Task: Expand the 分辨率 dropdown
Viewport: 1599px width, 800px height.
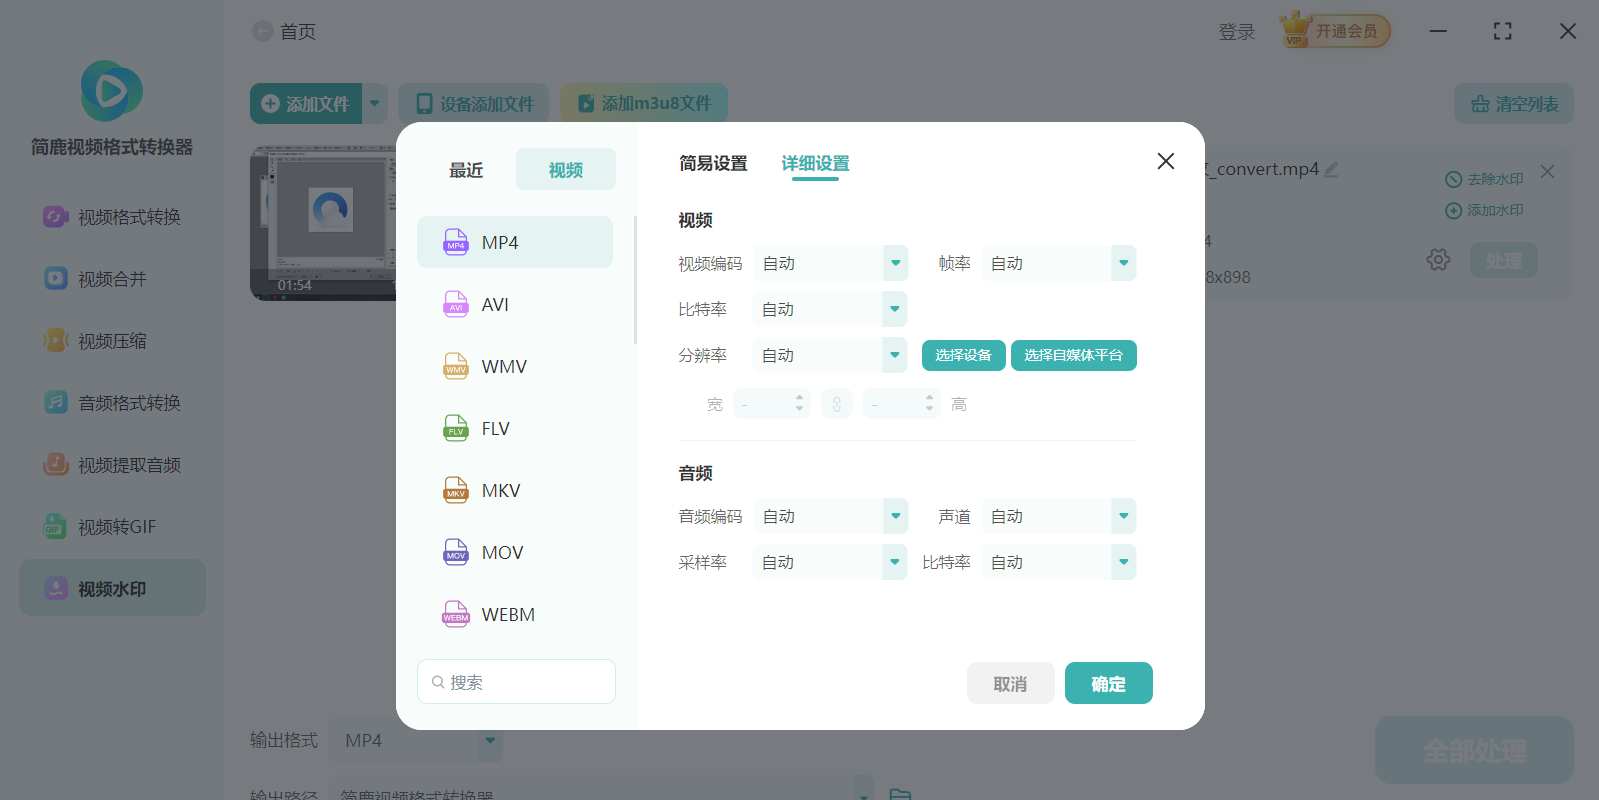Action: (895, 355)
